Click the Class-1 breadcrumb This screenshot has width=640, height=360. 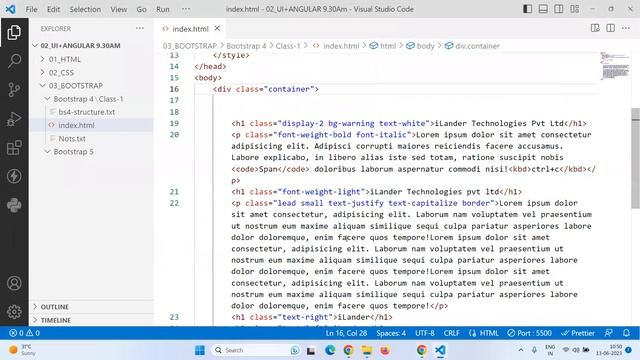(288, 46)
